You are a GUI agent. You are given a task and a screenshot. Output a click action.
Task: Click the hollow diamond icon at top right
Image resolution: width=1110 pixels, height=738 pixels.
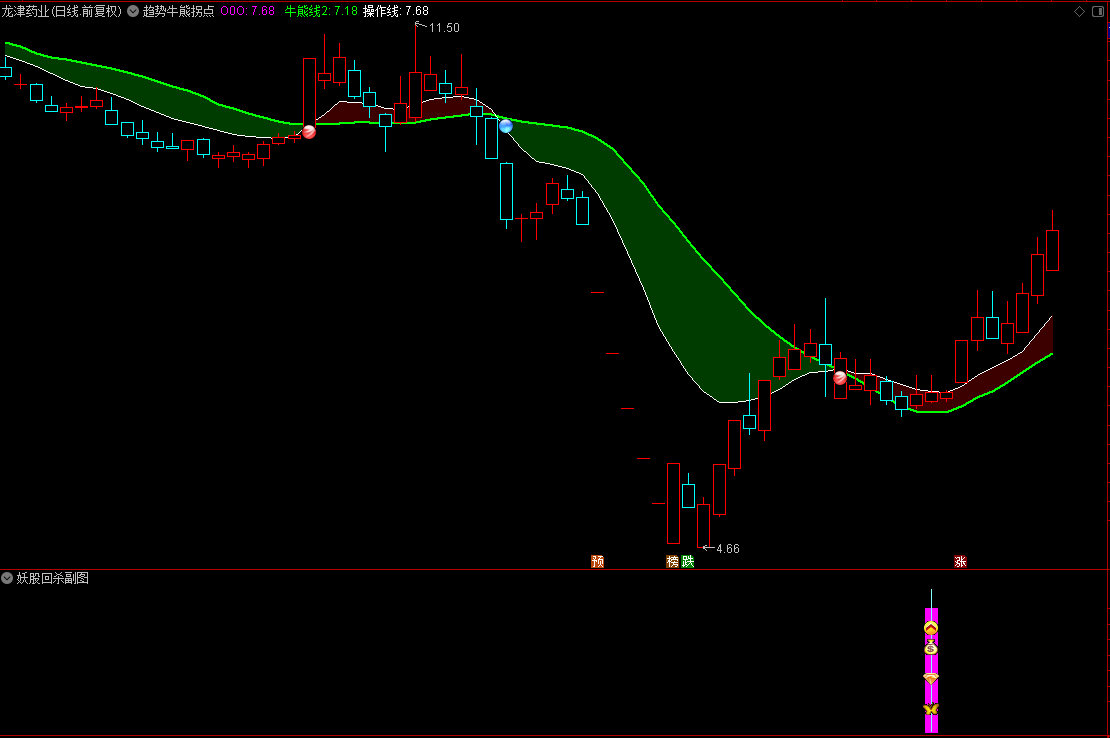tap(1080, 11)
